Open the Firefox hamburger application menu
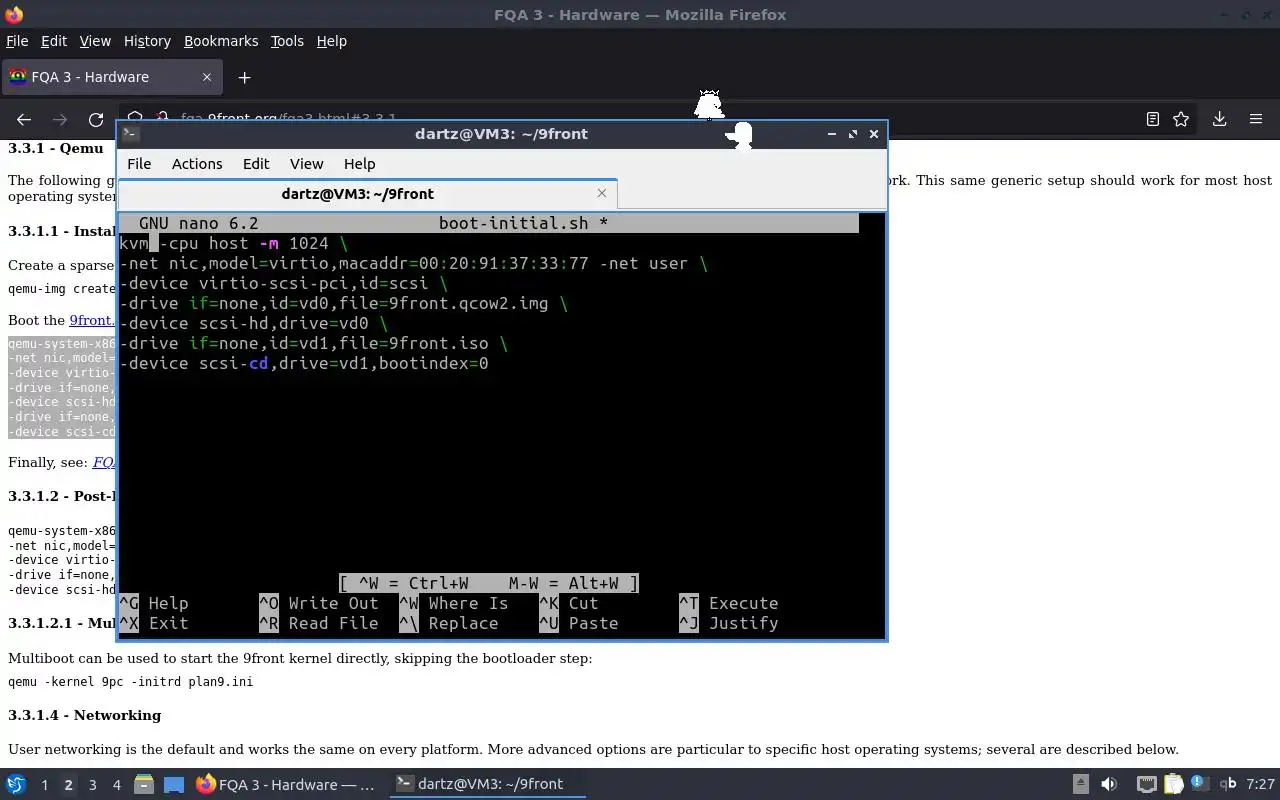This screenshot has width=1280, height=800. tap(1256, 119)
